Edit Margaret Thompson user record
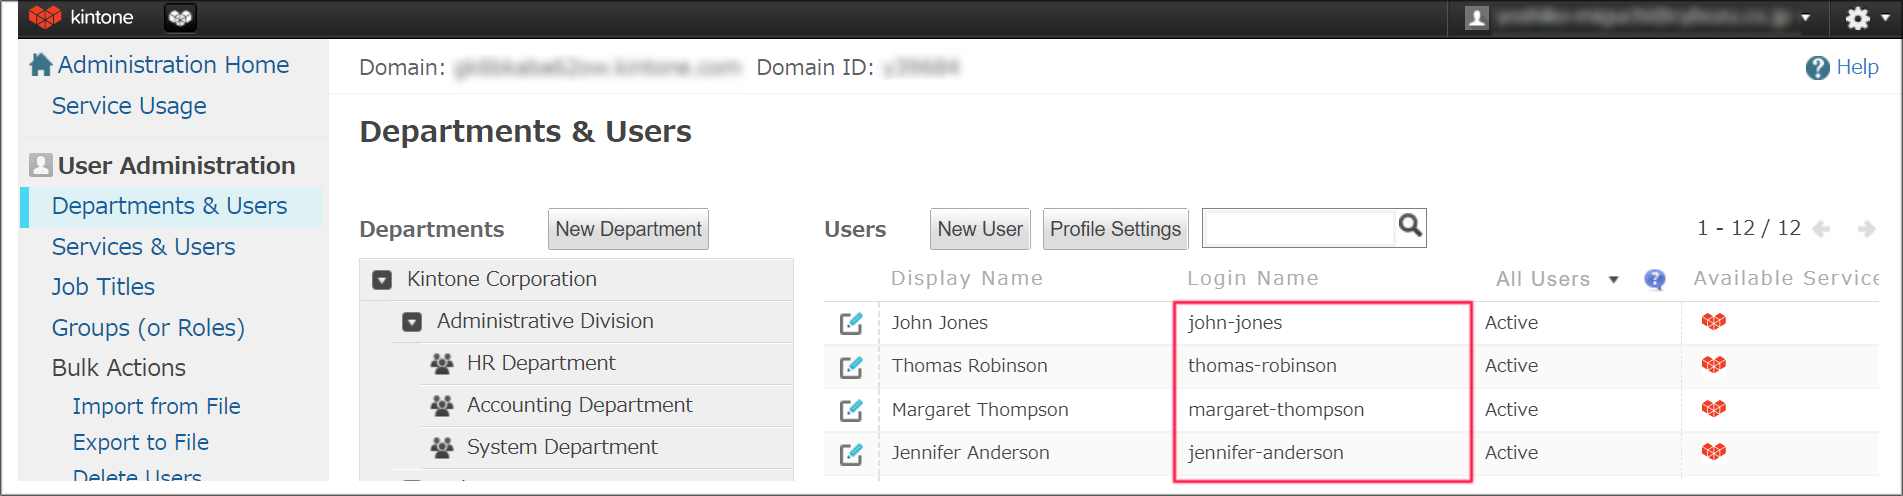The image size is (1903, 496). click(x=851, y=410)
